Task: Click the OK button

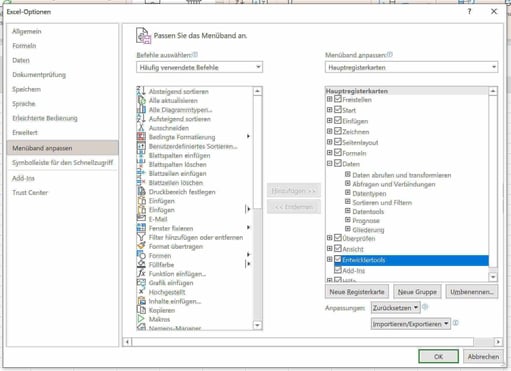Action: tap(438, 356)
